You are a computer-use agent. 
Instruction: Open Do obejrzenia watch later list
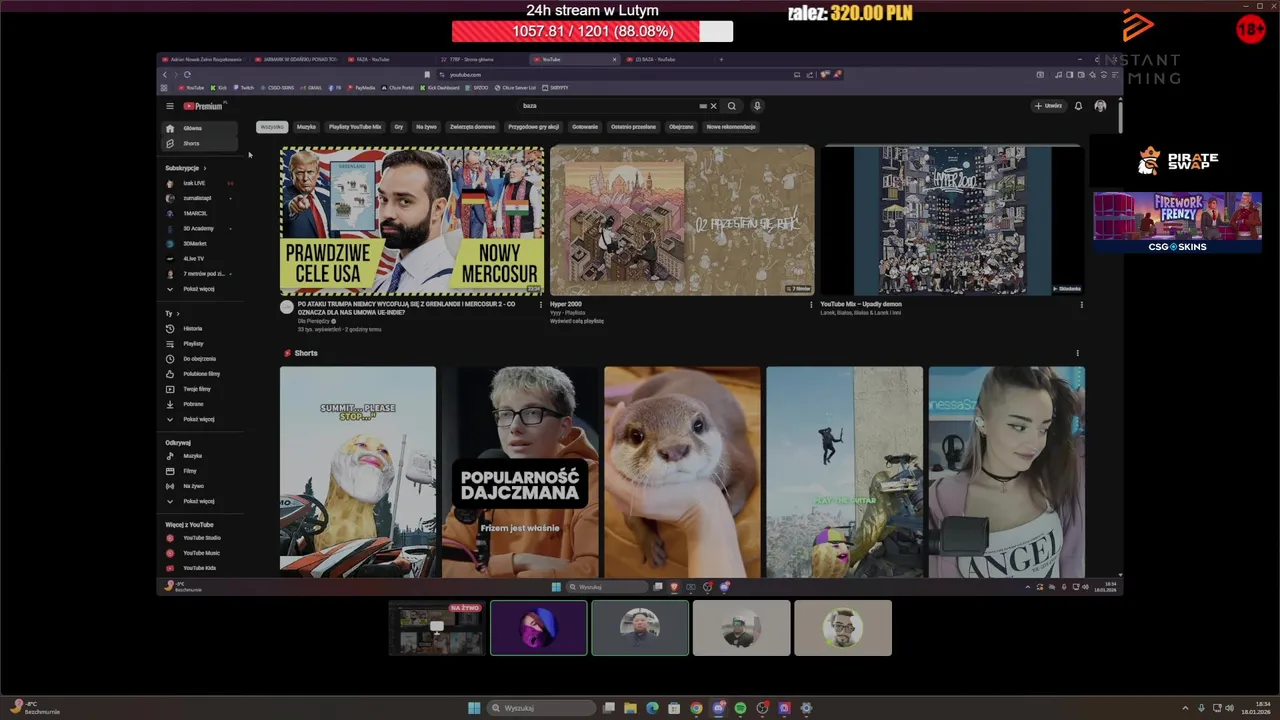click(200, 358)
